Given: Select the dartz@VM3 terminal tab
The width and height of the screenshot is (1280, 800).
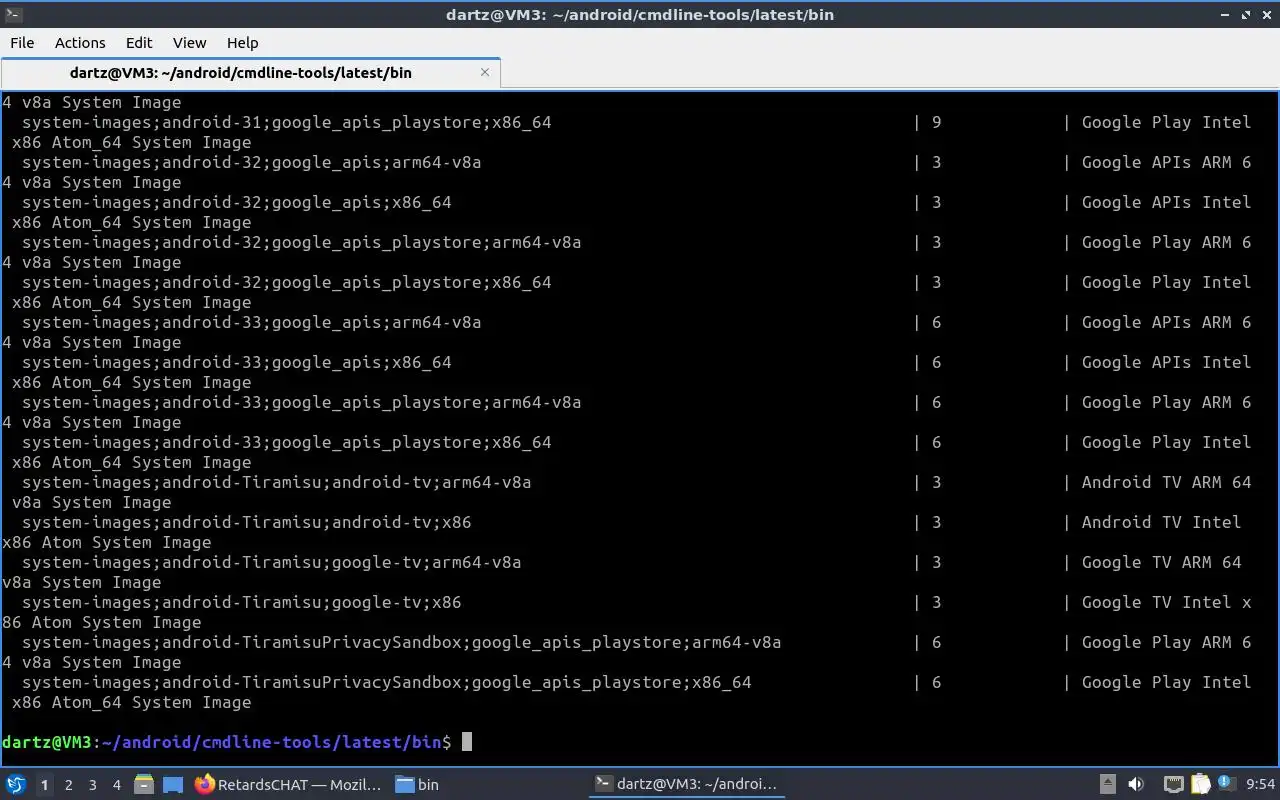Looking at the screenshot, I should coord(250,72).
